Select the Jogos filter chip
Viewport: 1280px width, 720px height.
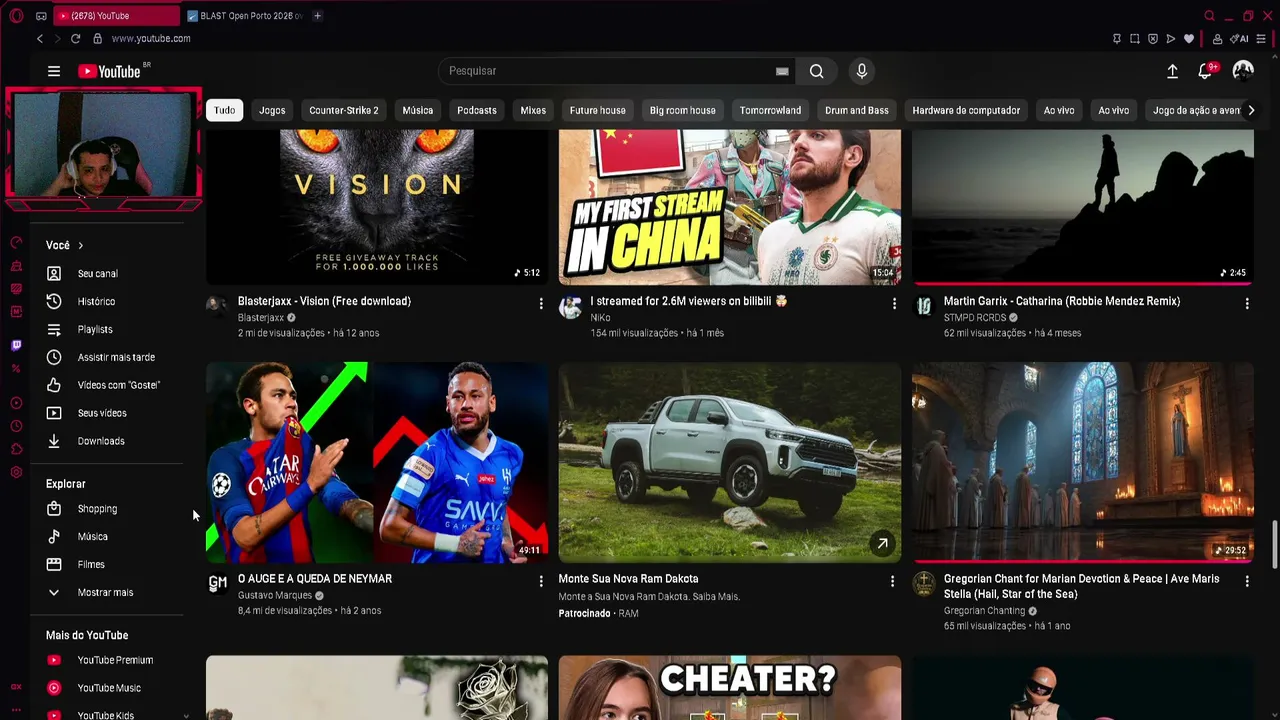[272, 110]
